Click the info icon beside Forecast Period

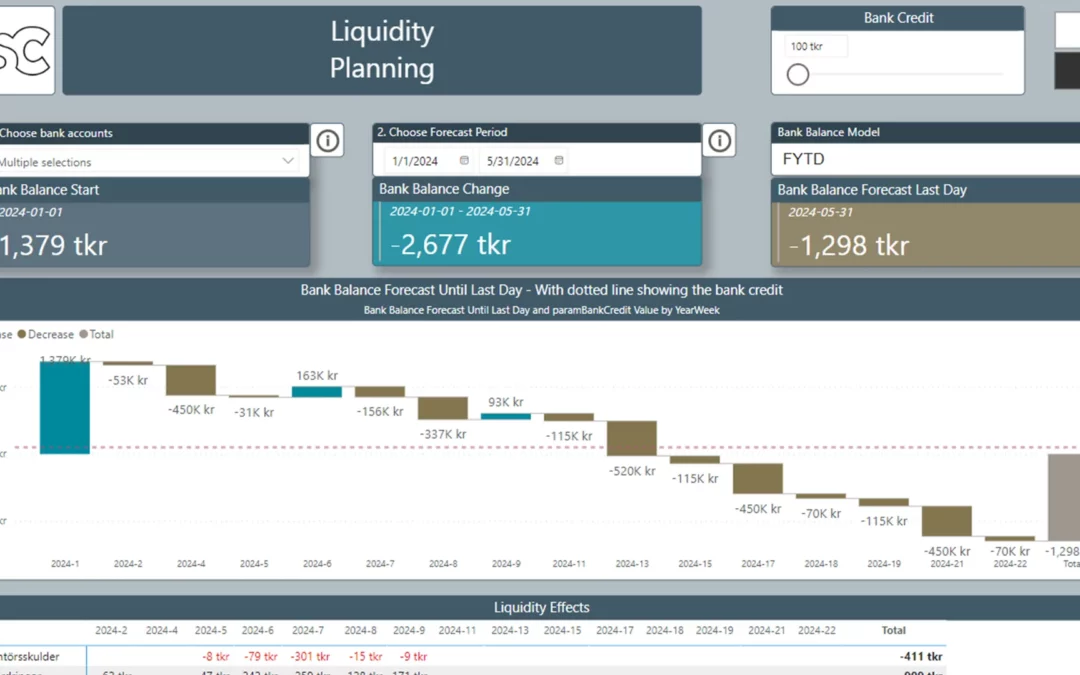[719, 142]
